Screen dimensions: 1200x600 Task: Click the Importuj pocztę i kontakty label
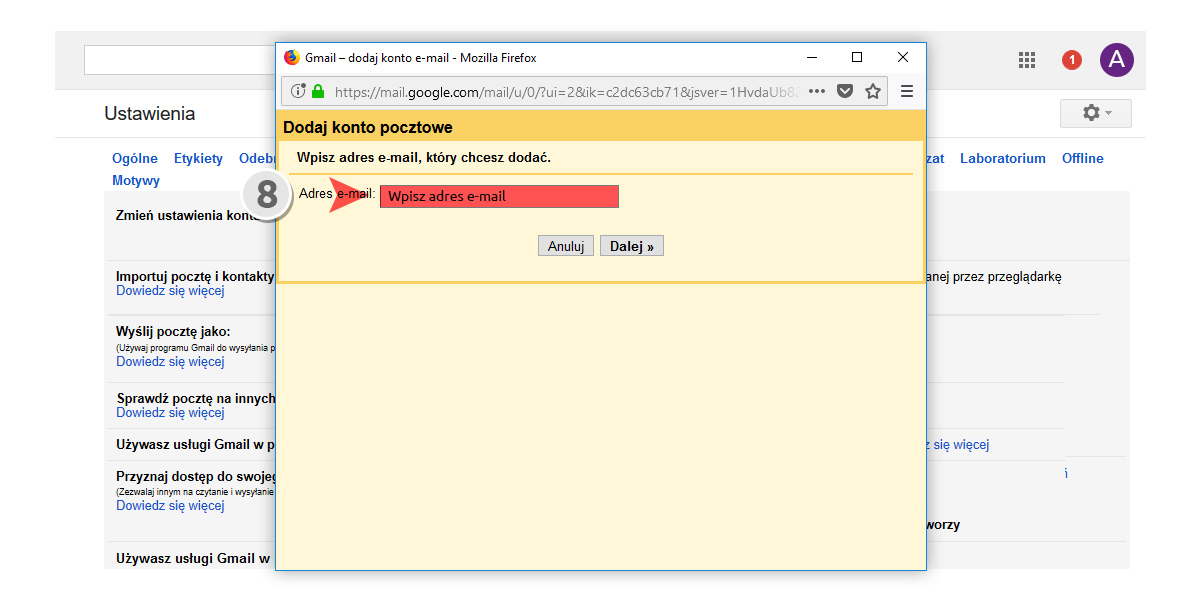point(195,276)
